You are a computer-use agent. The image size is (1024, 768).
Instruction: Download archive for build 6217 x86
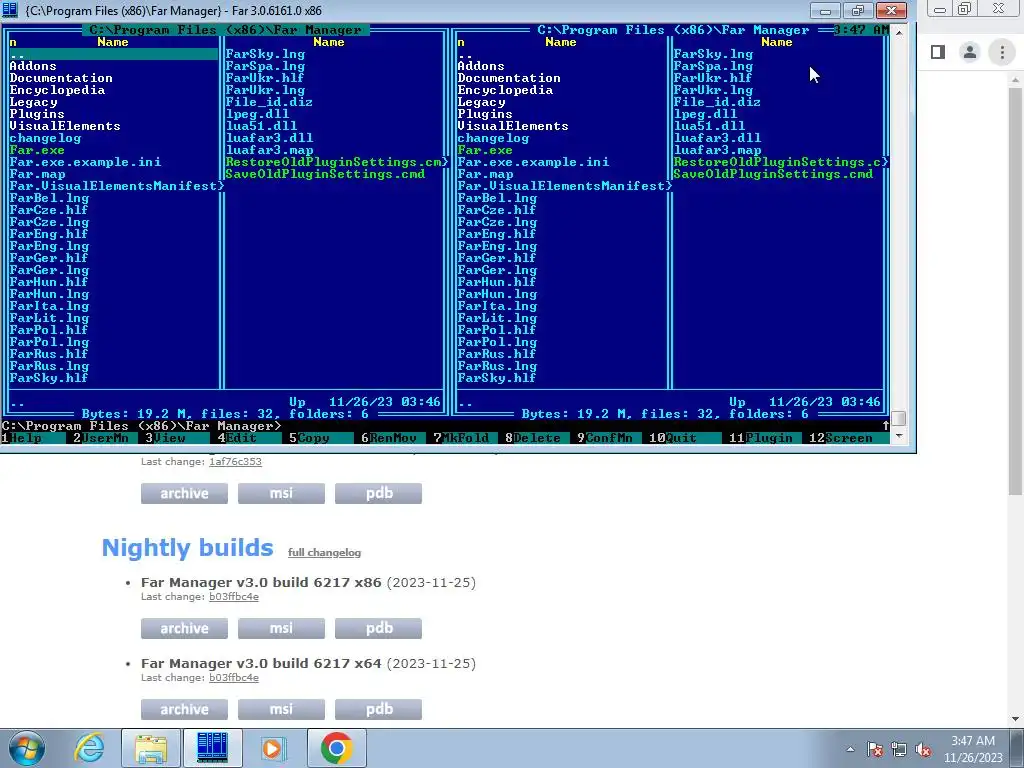[x=184, y=628]
